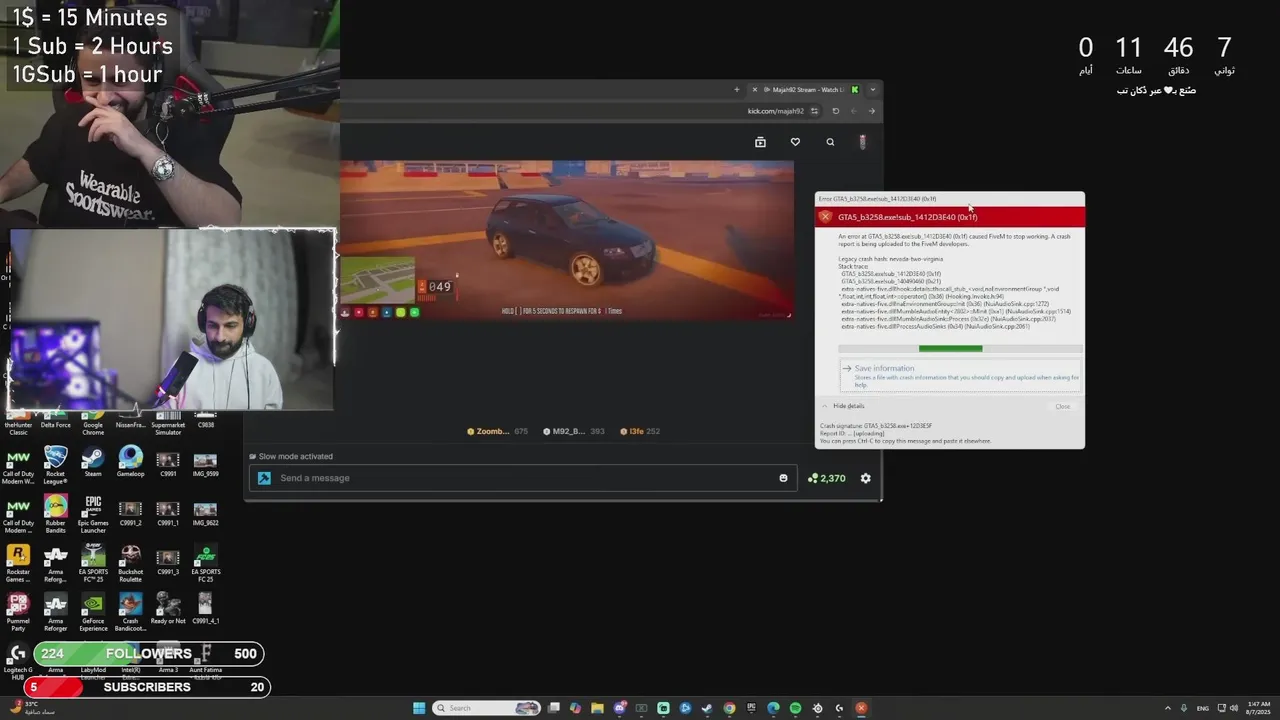The height and width of the screenshot is (720, 1280).
Task: Open the emoji picker in the chat box
Action: pyautogui.click(x=783, y=478)
